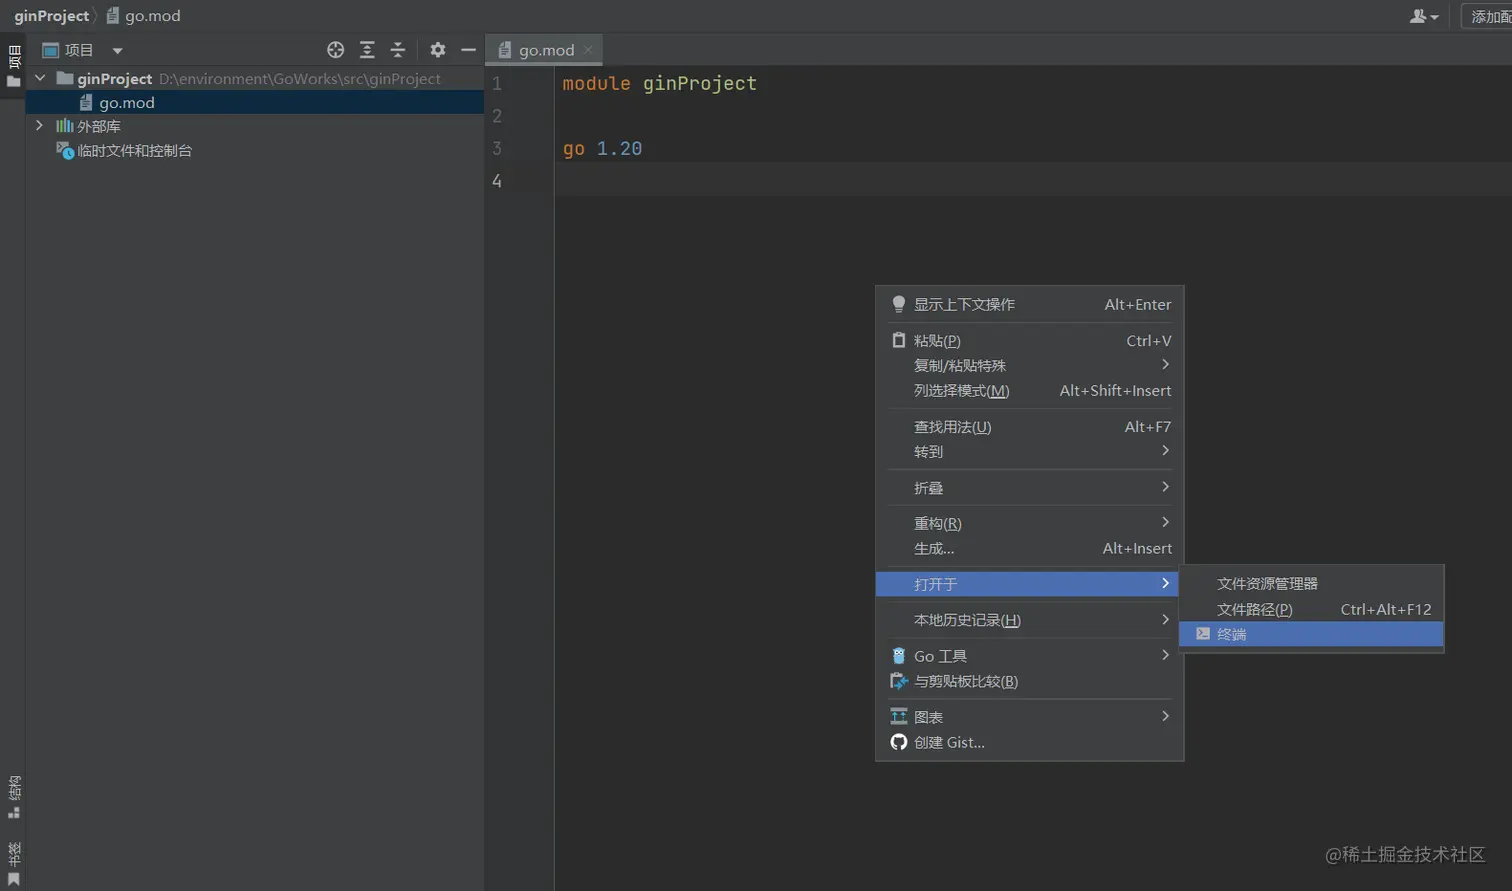The width and height of the screenshot is (1512, 891).
Task: Close the go.mod editor tab
Action: (x=588, y=50)
